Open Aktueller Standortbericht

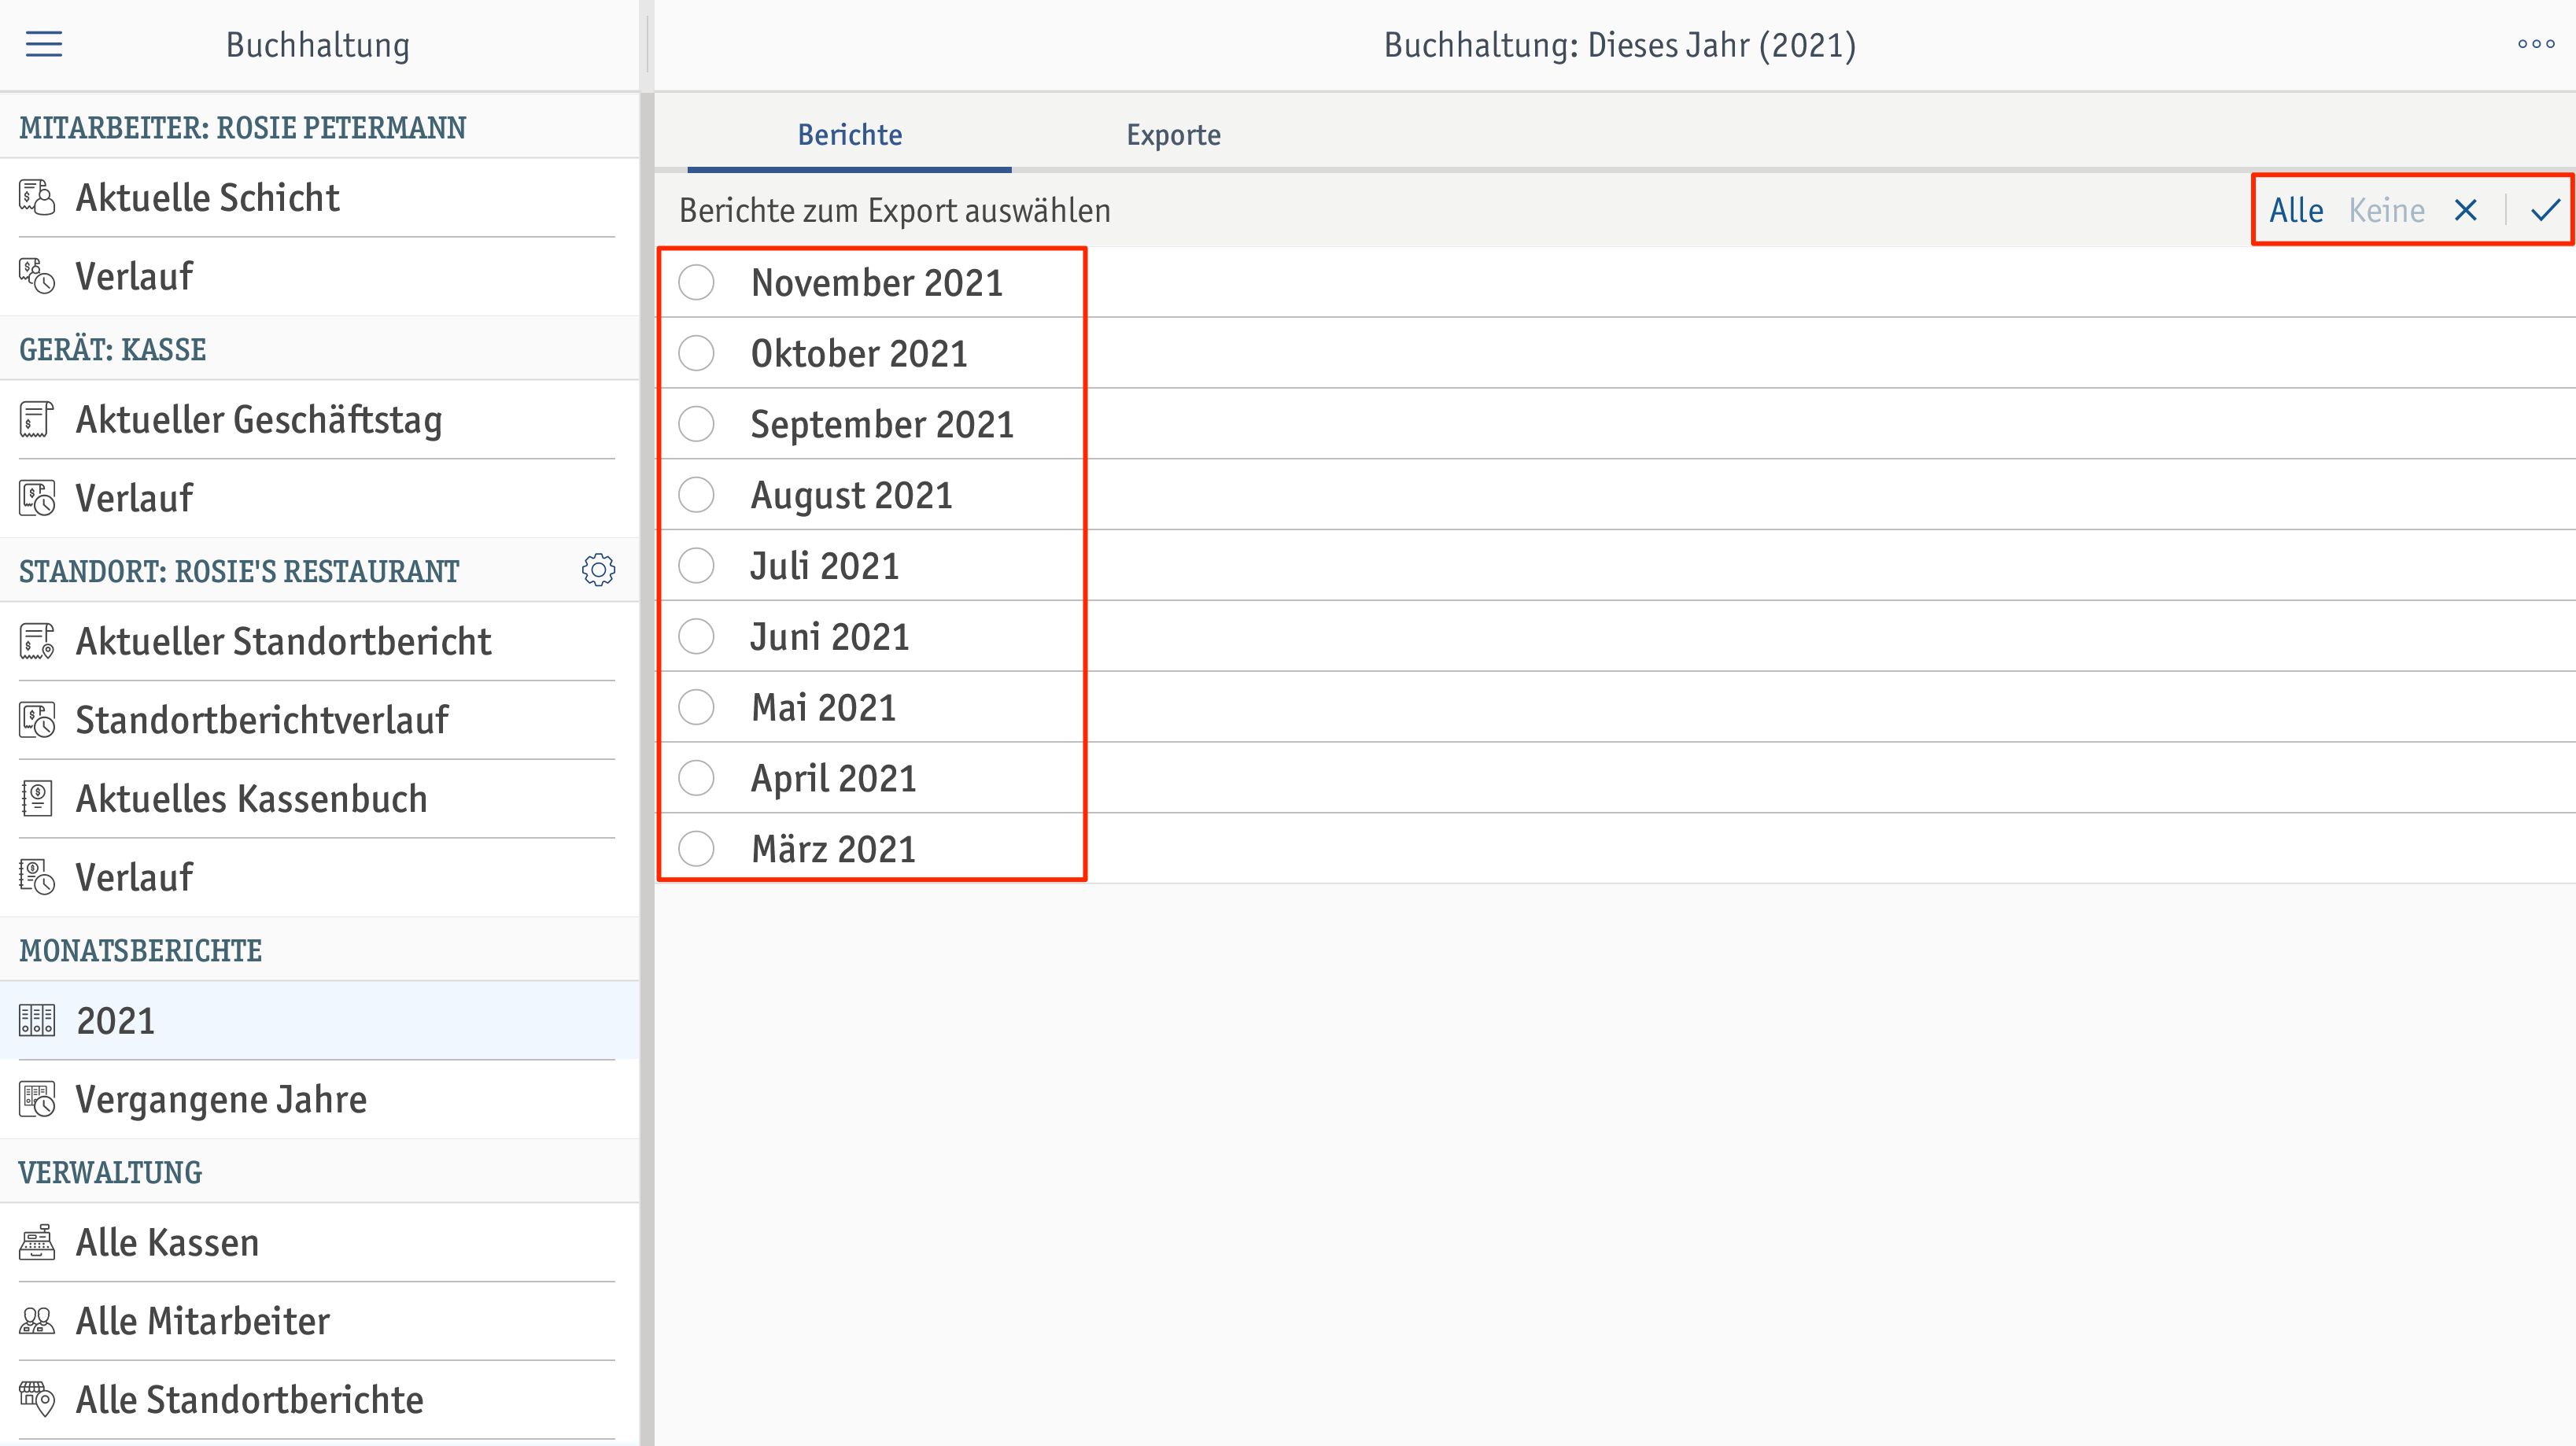point(318,642)
